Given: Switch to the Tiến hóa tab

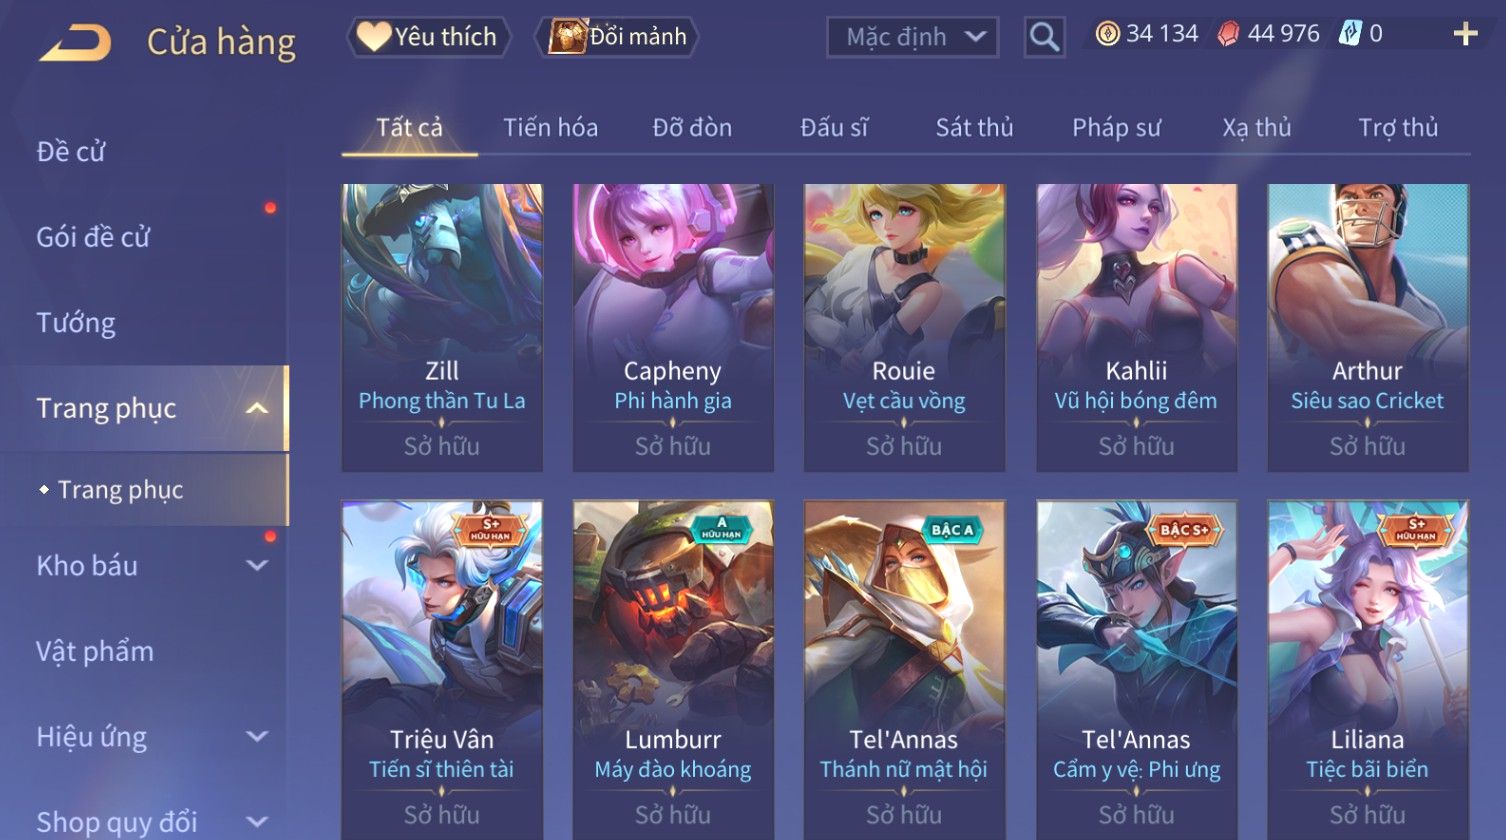Looking at the screenshot, I should click(x=550, y=128).
